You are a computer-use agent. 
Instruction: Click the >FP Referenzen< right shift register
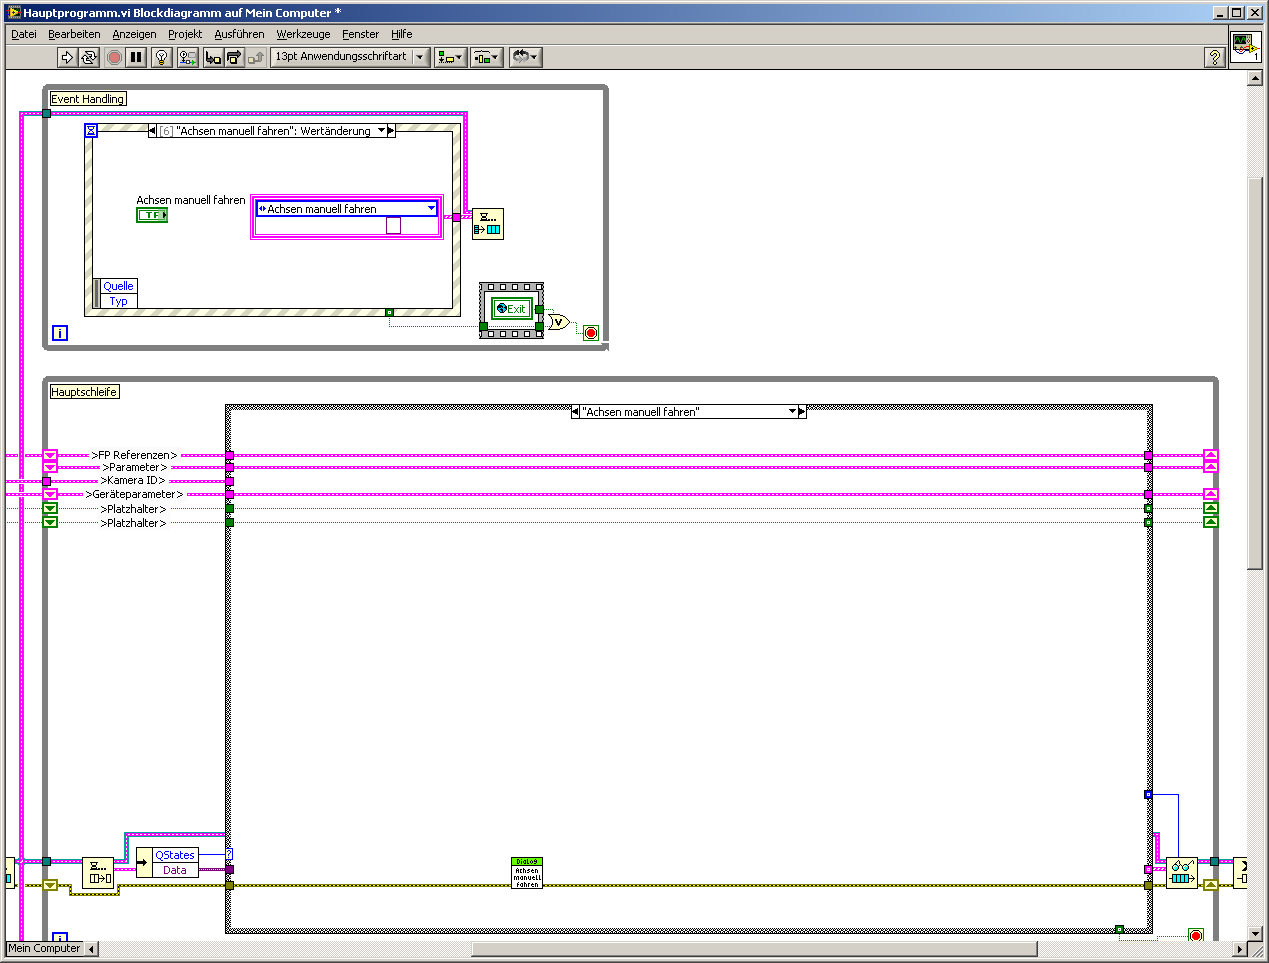coord(1211,455)
